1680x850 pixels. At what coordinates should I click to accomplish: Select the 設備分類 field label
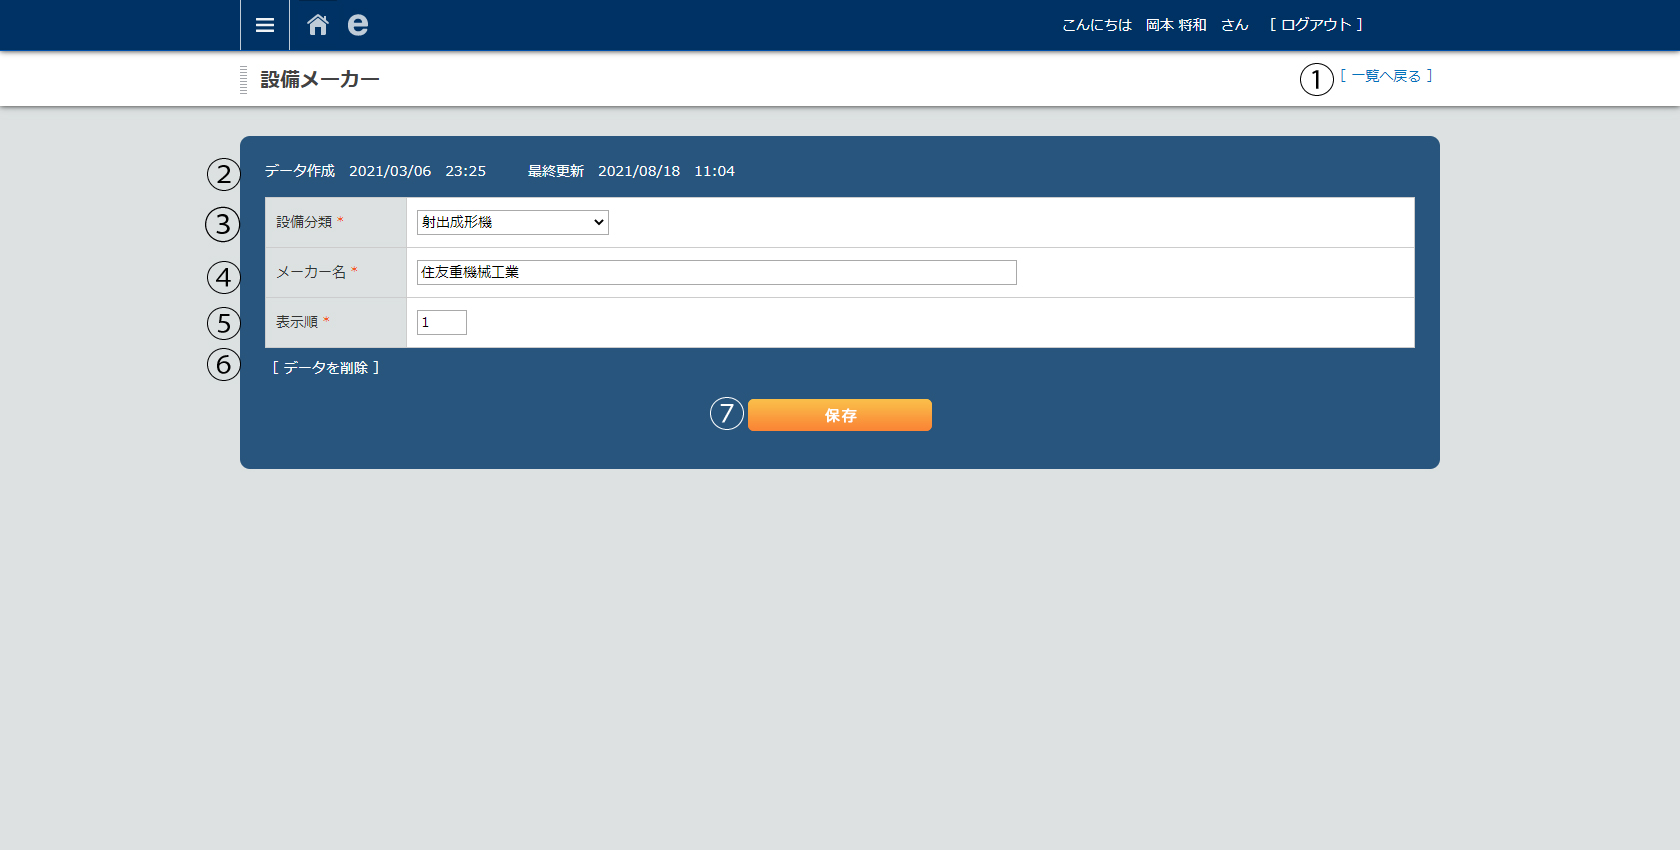pos(304,222)
